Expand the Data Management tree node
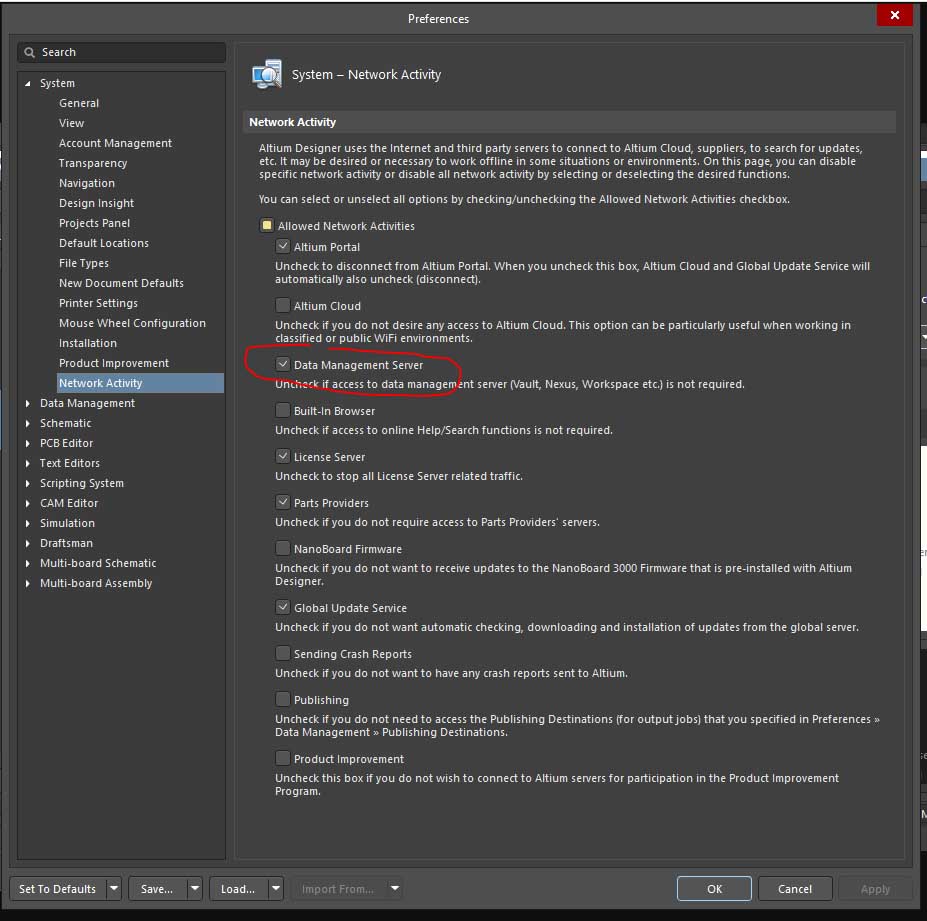The width and height of the screenshot is (927, 921). 28,404
